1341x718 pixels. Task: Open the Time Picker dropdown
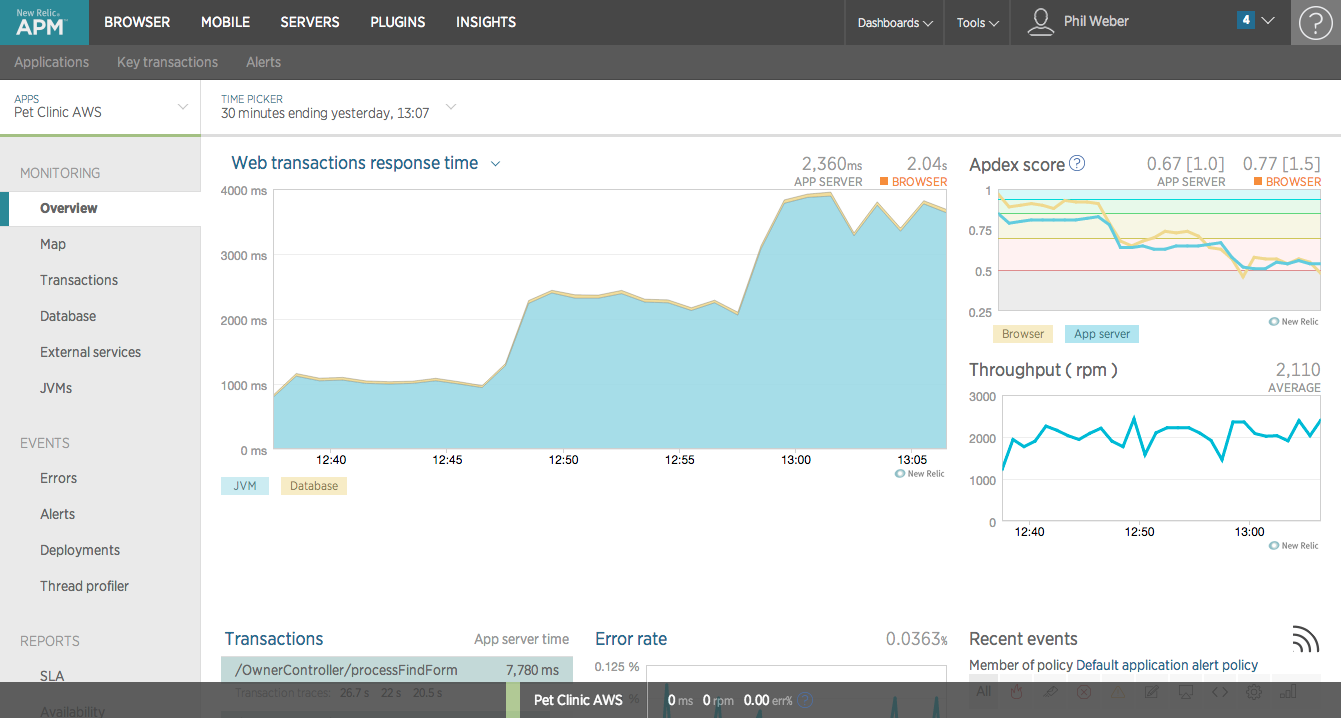pos(338,106)
